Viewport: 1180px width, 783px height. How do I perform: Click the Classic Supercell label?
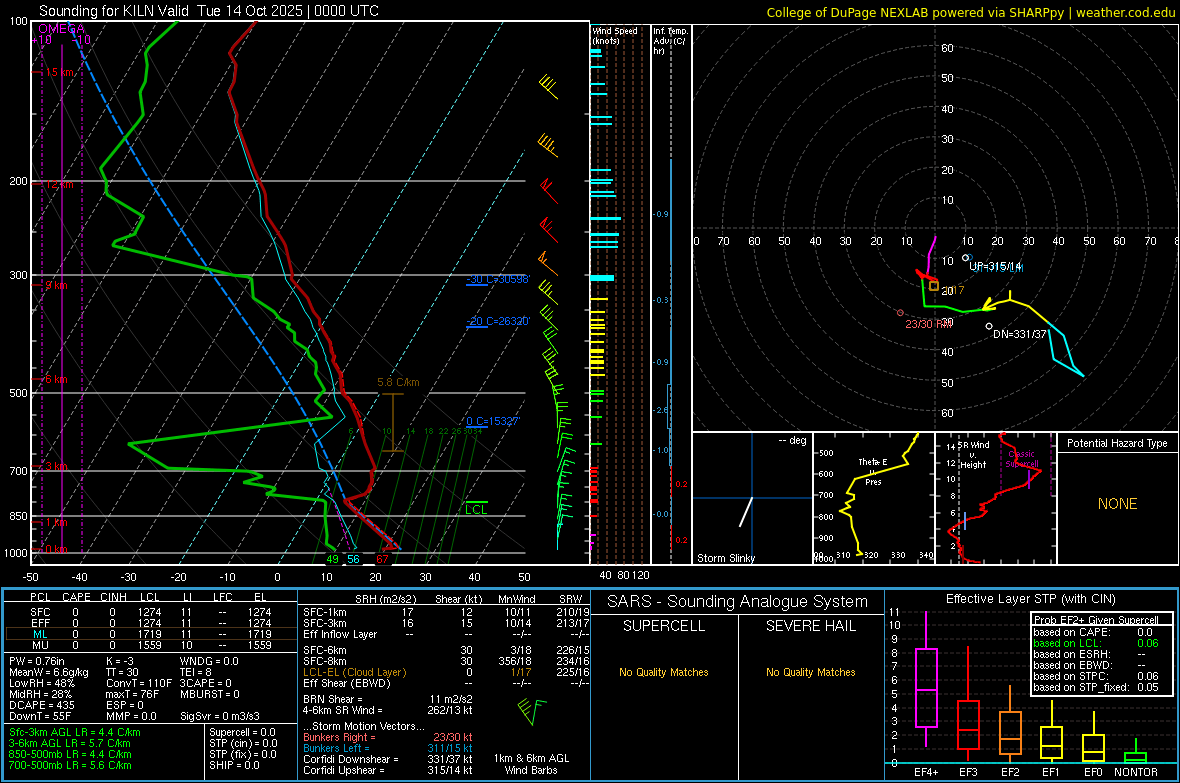coord(1022,459)
